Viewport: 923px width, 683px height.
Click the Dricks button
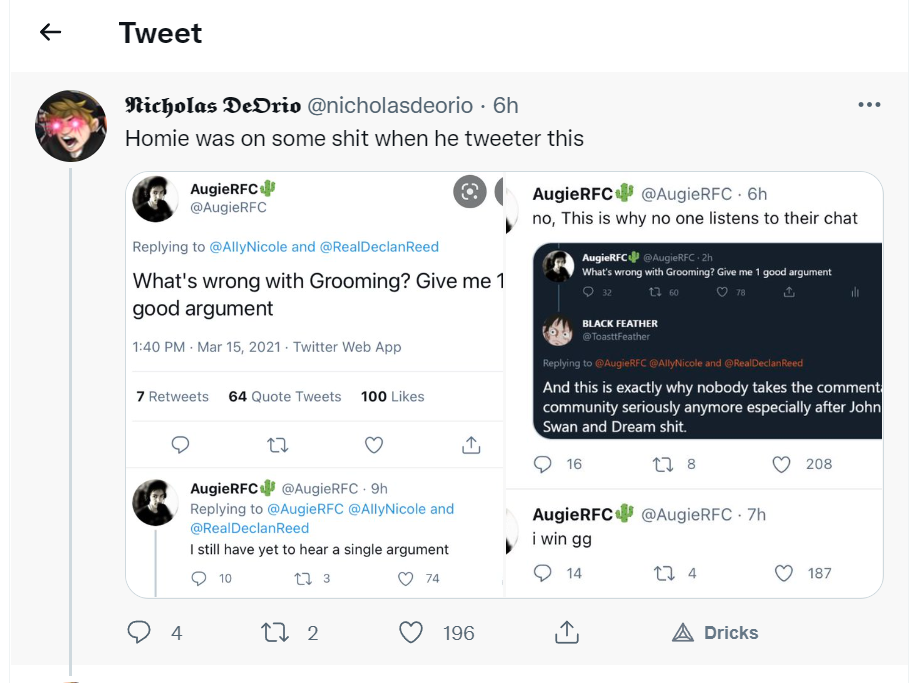[x=715, y=632]
